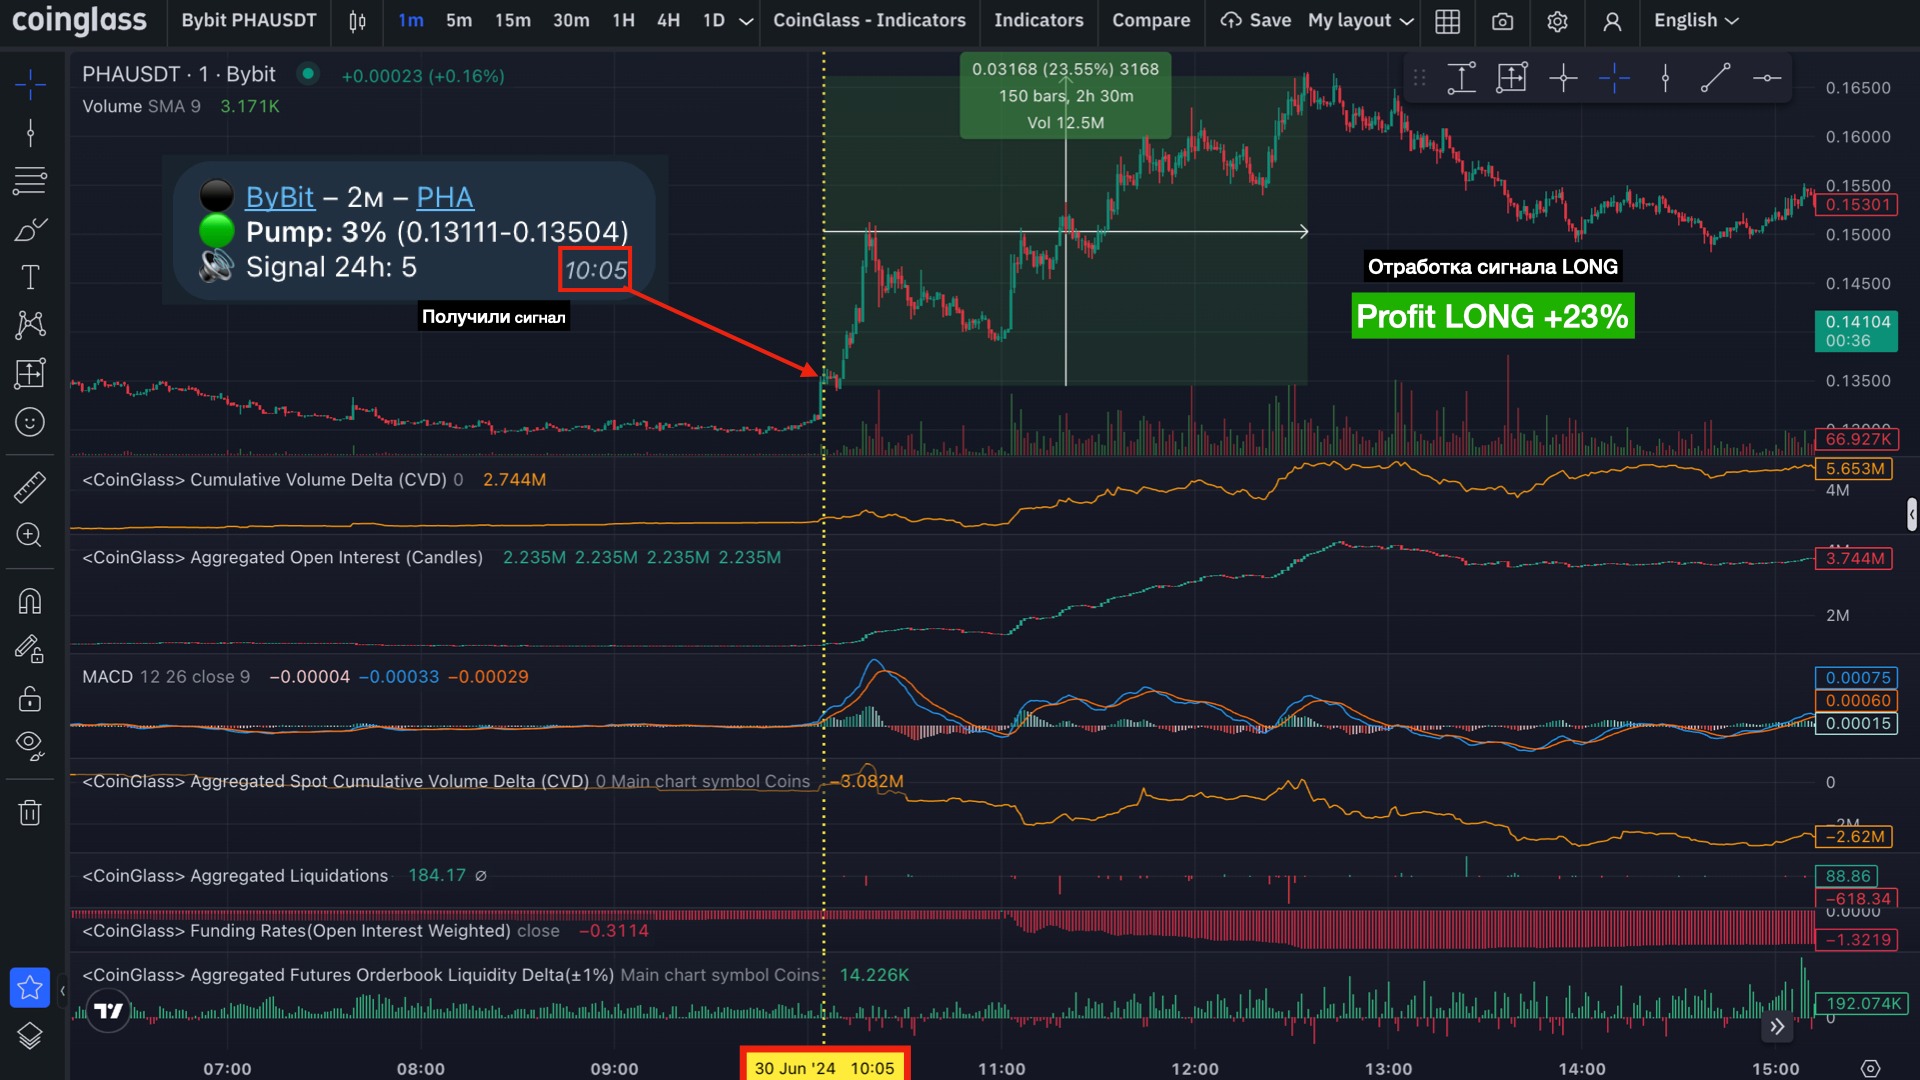Open the English language dropdown
1920x1080 pixels.
pos(1696,21)
